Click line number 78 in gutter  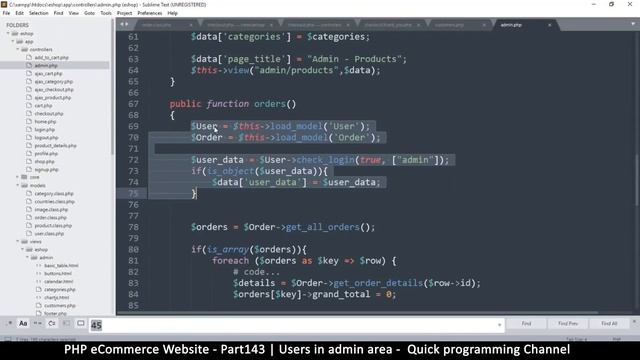click(133, 227)
